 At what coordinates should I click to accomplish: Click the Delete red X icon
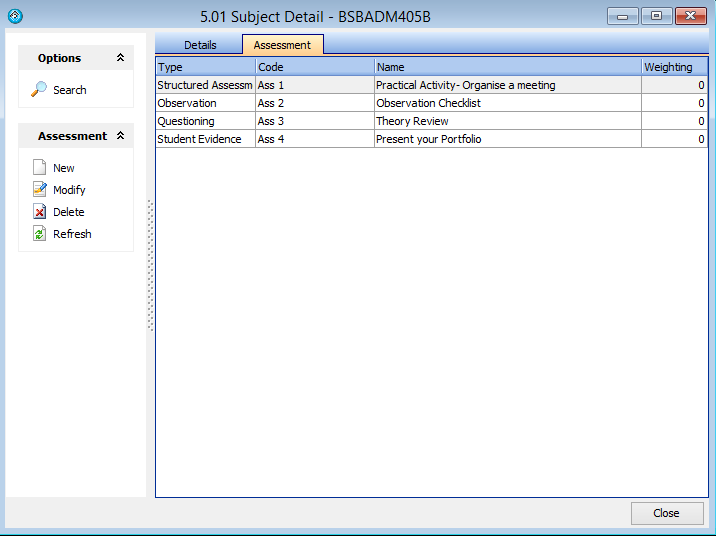(x=39, y=212)
